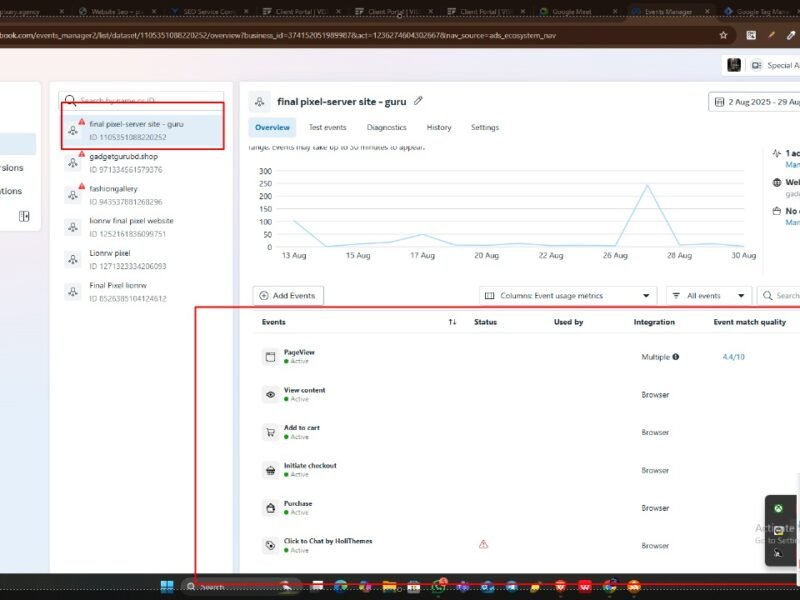
Task: Click the Add to cart event icon
Action: point(270,432)
